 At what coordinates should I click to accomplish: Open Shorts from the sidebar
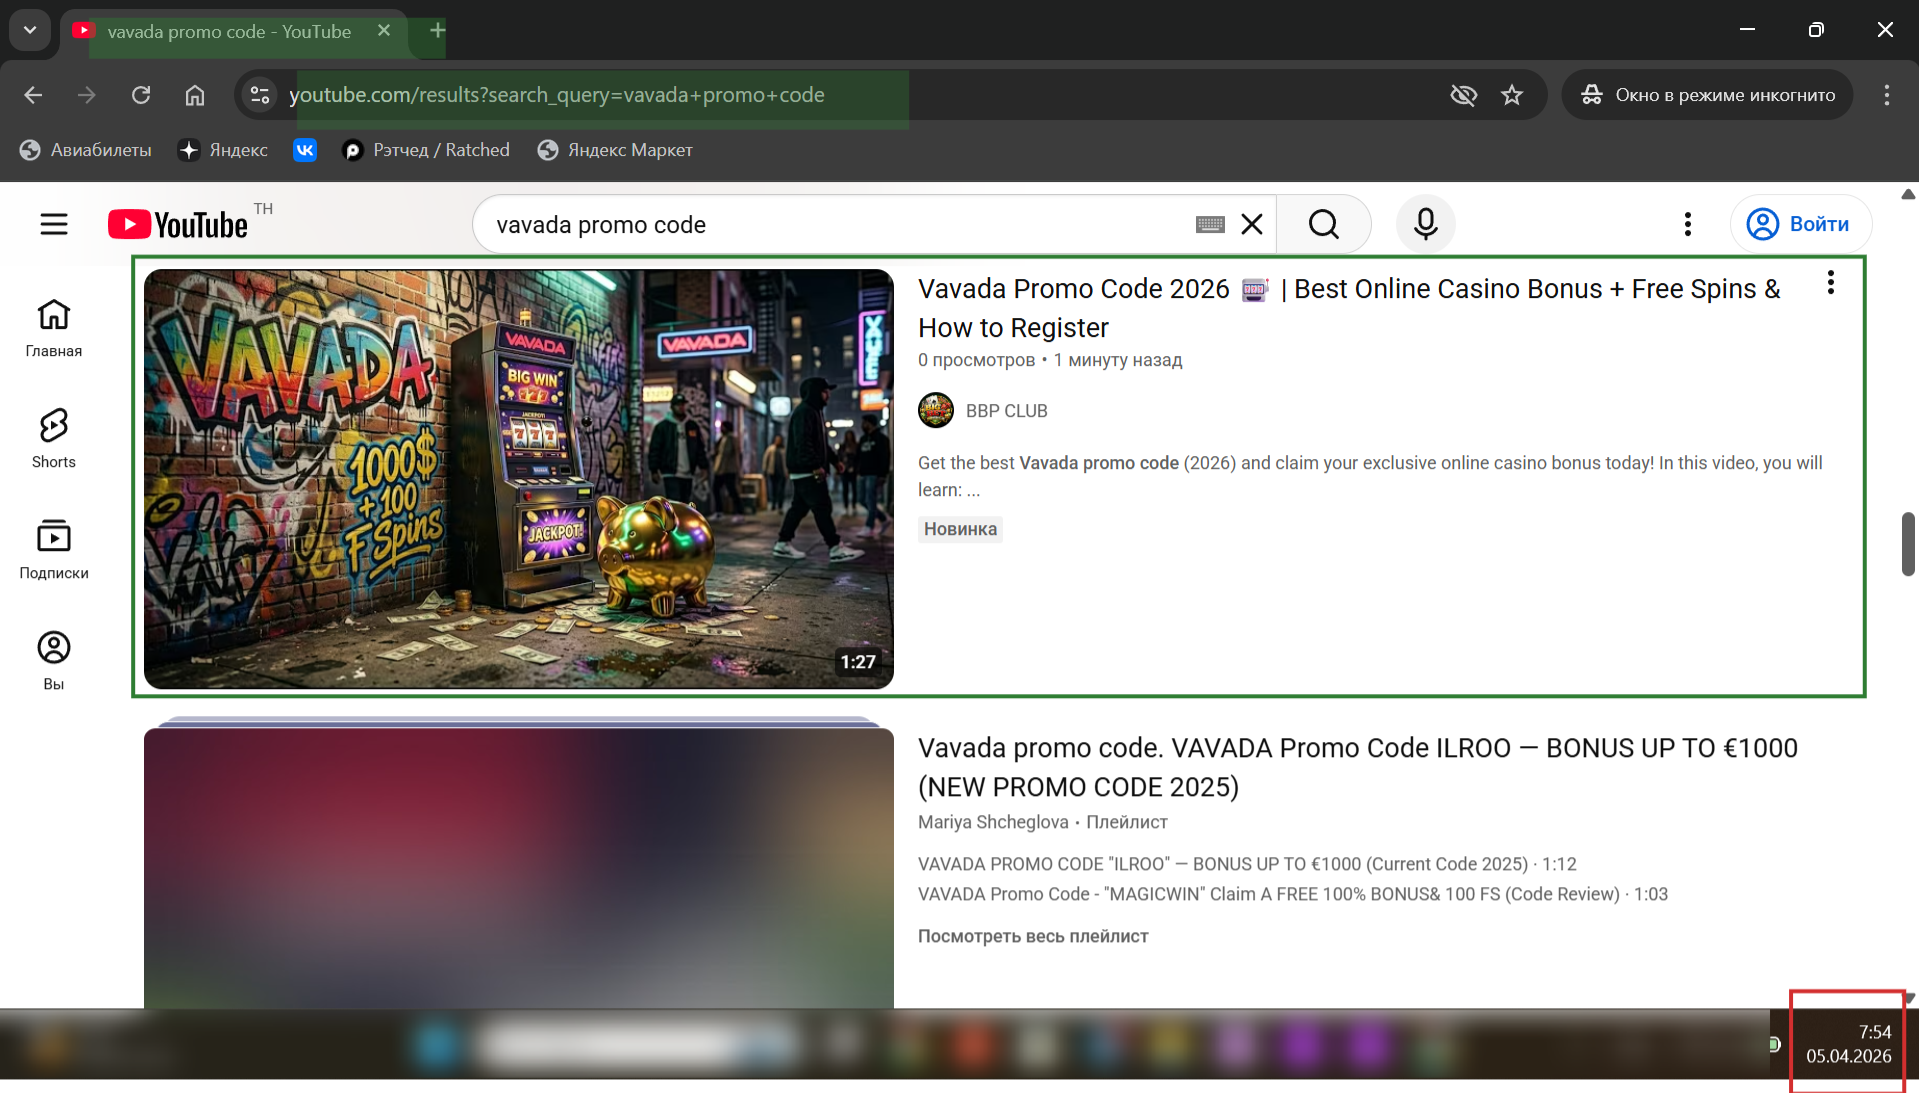54,437
